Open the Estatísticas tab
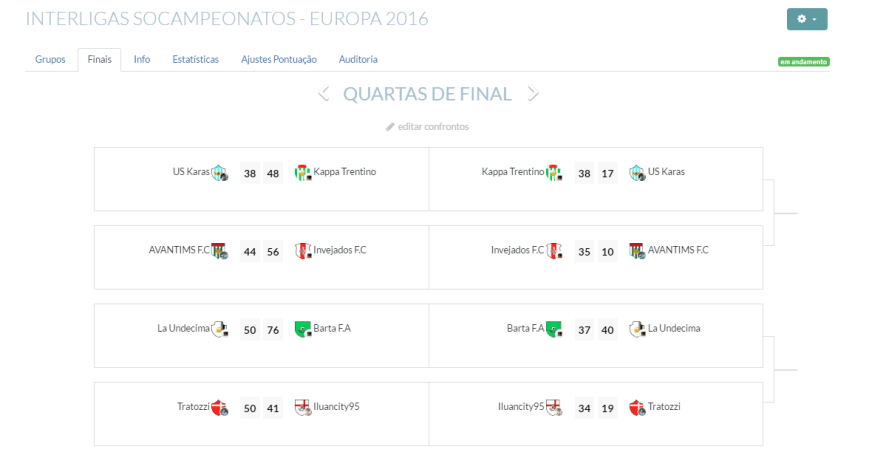The image size is (869, 455). tap(195, 60)
